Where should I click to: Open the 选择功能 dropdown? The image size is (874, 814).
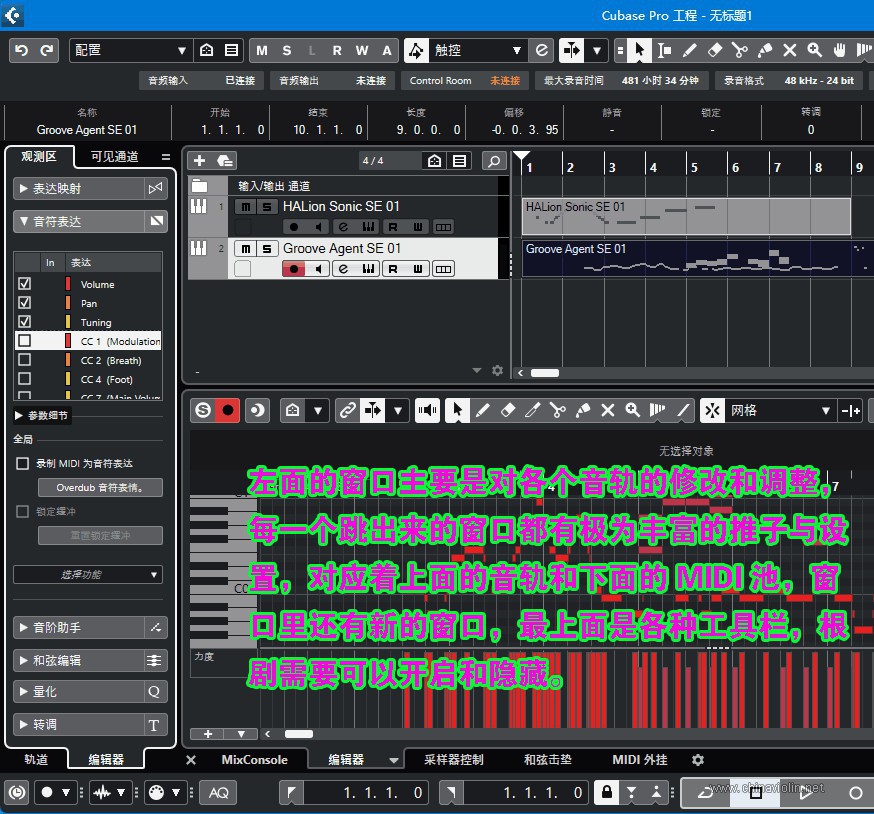tap(88, 574)
